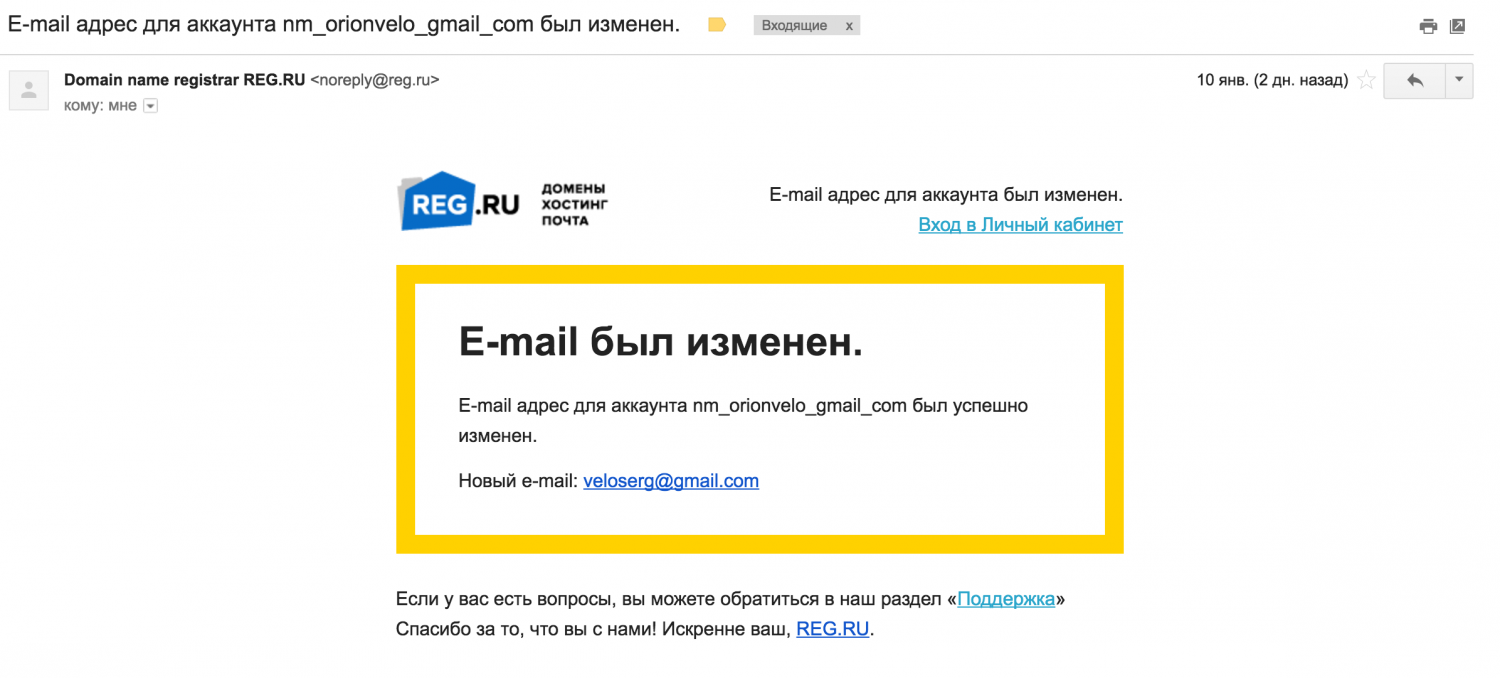Click the E-mail был изменен heading
The height and width of the screenshot is (678, 1500).
pos(660,342)
